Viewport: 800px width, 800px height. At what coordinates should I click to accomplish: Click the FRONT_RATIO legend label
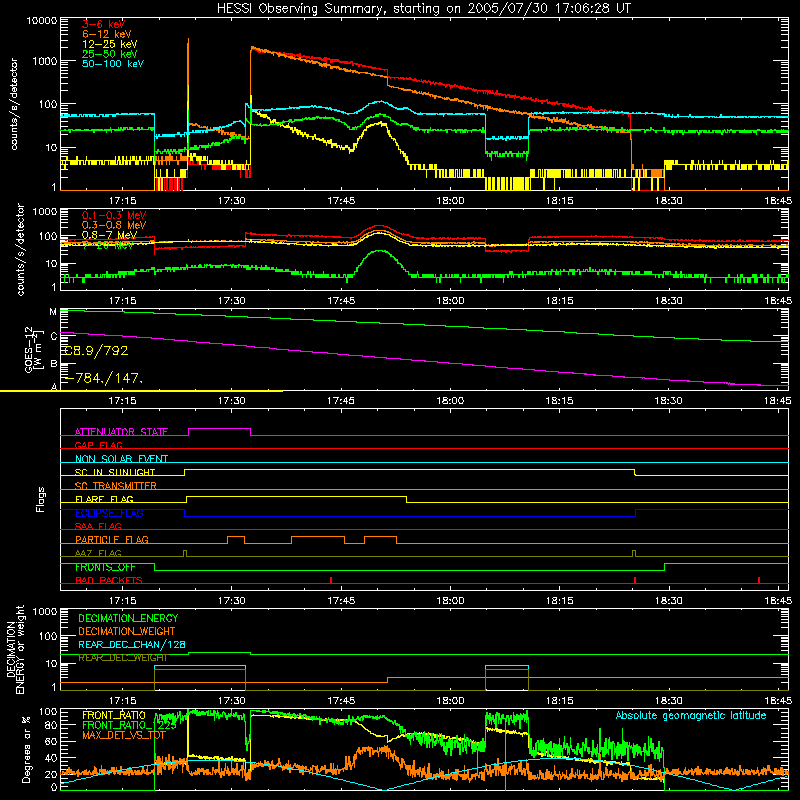click(113, 716)
